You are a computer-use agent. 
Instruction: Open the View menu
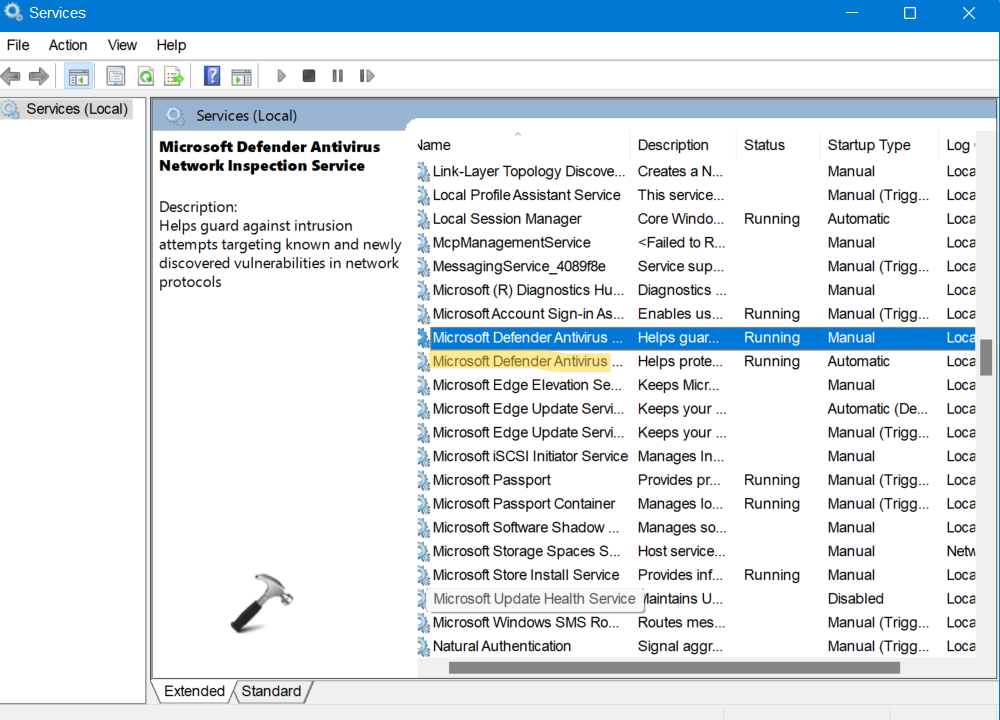(122, 45)
